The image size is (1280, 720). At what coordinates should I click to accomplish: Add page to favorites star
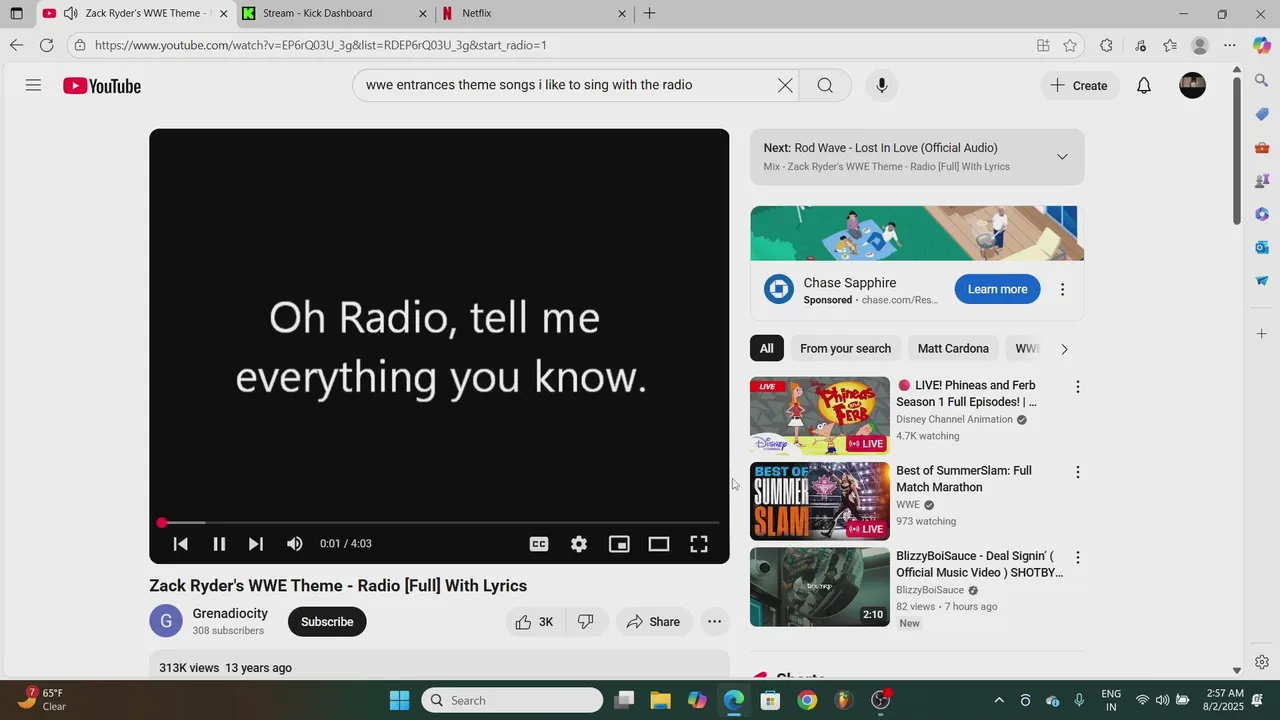(x=1070, y=45)
